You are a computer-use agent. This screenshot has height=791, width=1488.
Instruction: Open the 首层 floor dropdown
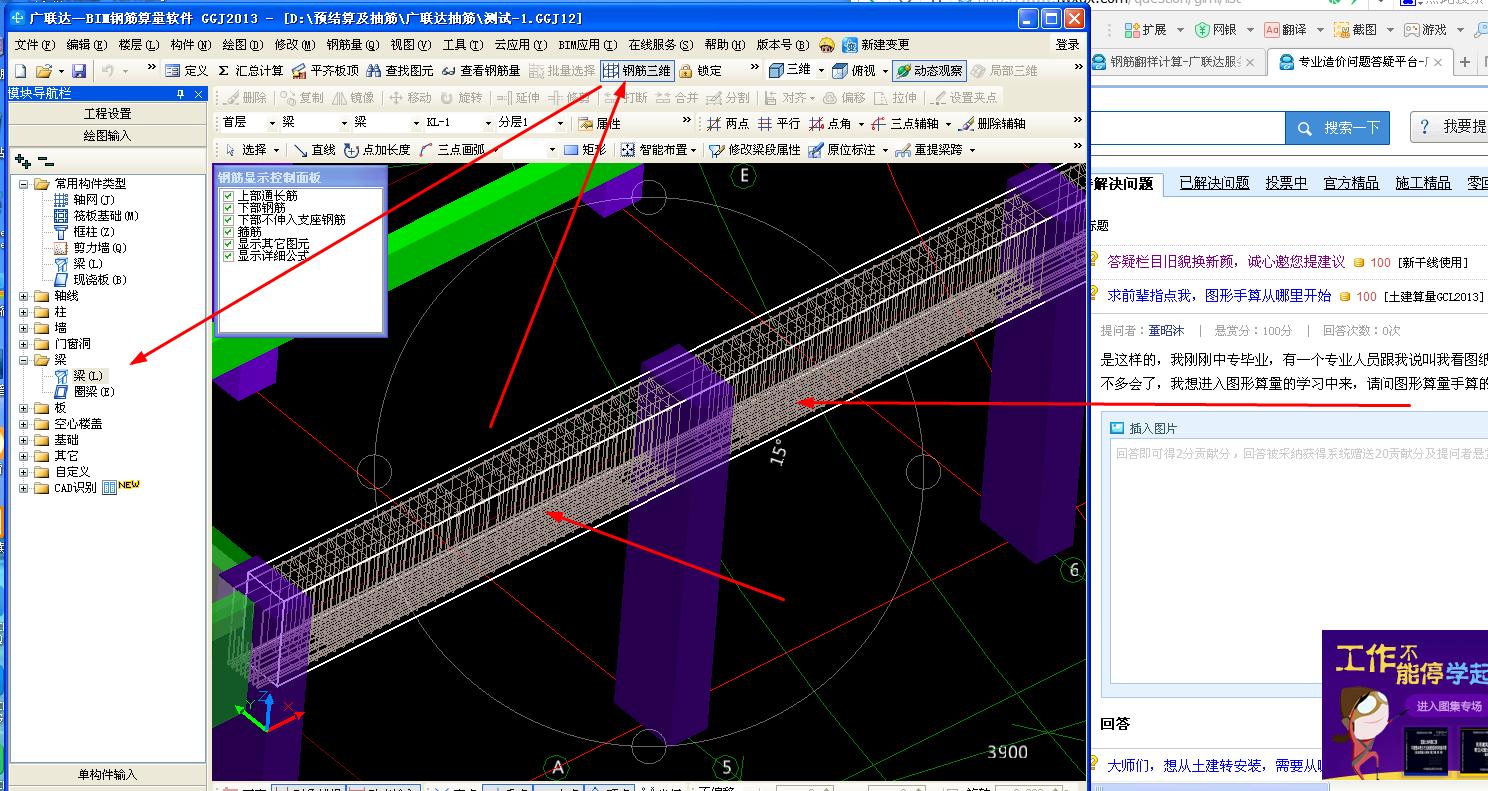272,123
